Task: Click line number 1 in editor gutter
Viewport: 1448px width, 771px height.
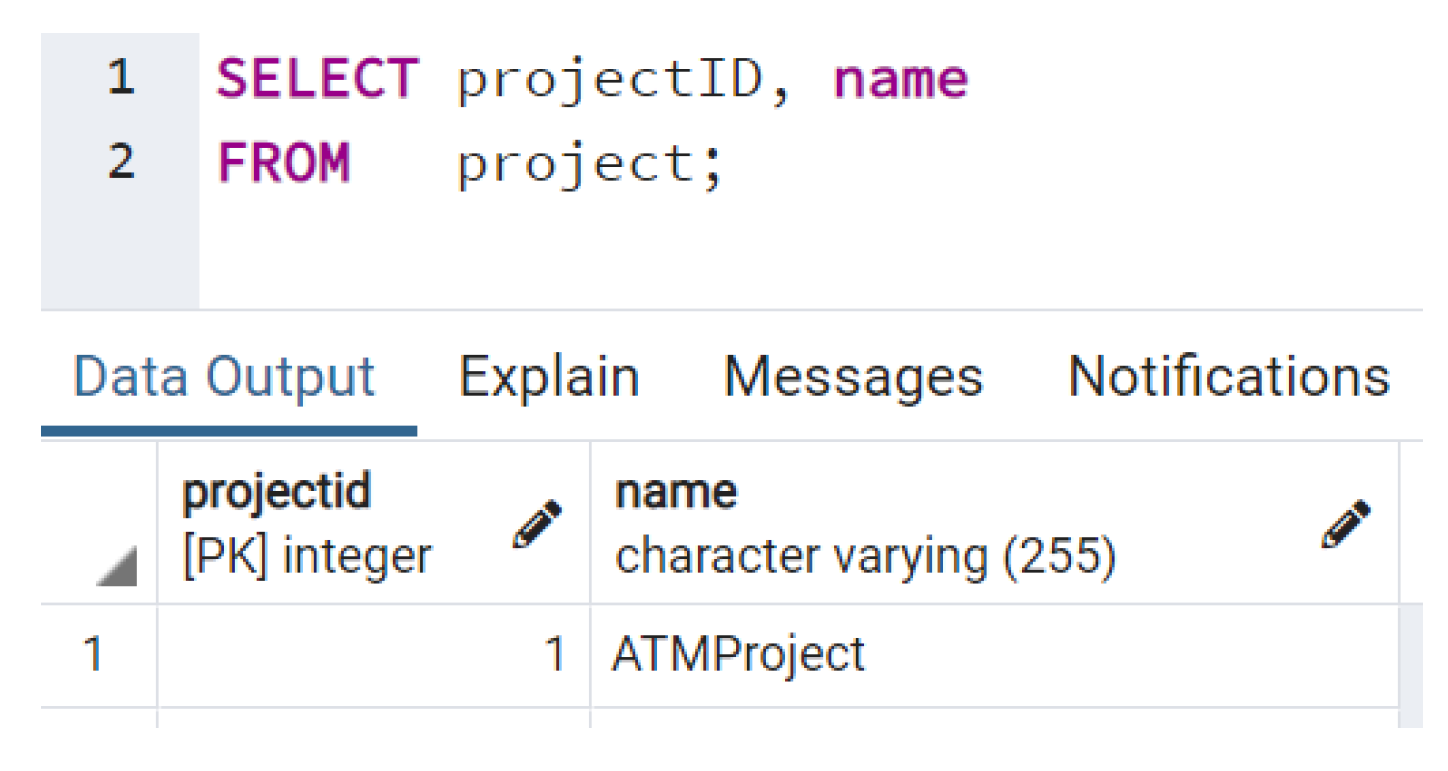Action: tap(120, 79)
